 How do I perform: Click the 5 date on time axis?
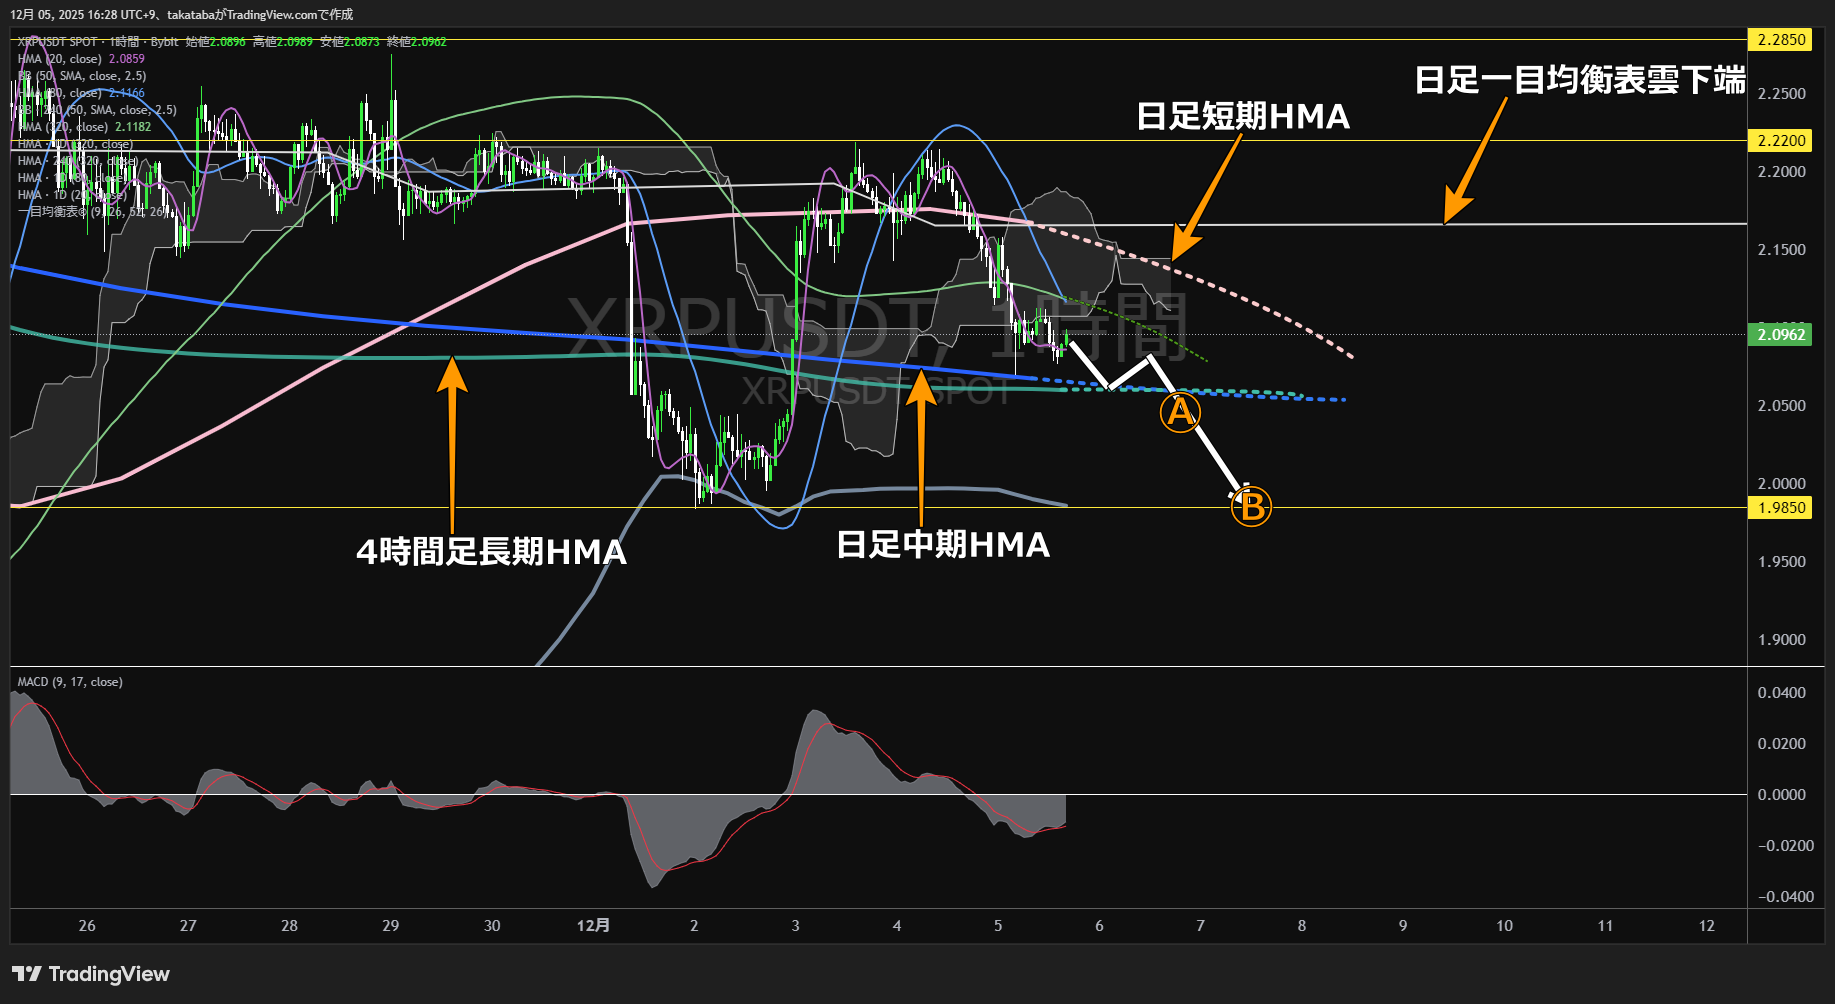(x=998, y=926)
